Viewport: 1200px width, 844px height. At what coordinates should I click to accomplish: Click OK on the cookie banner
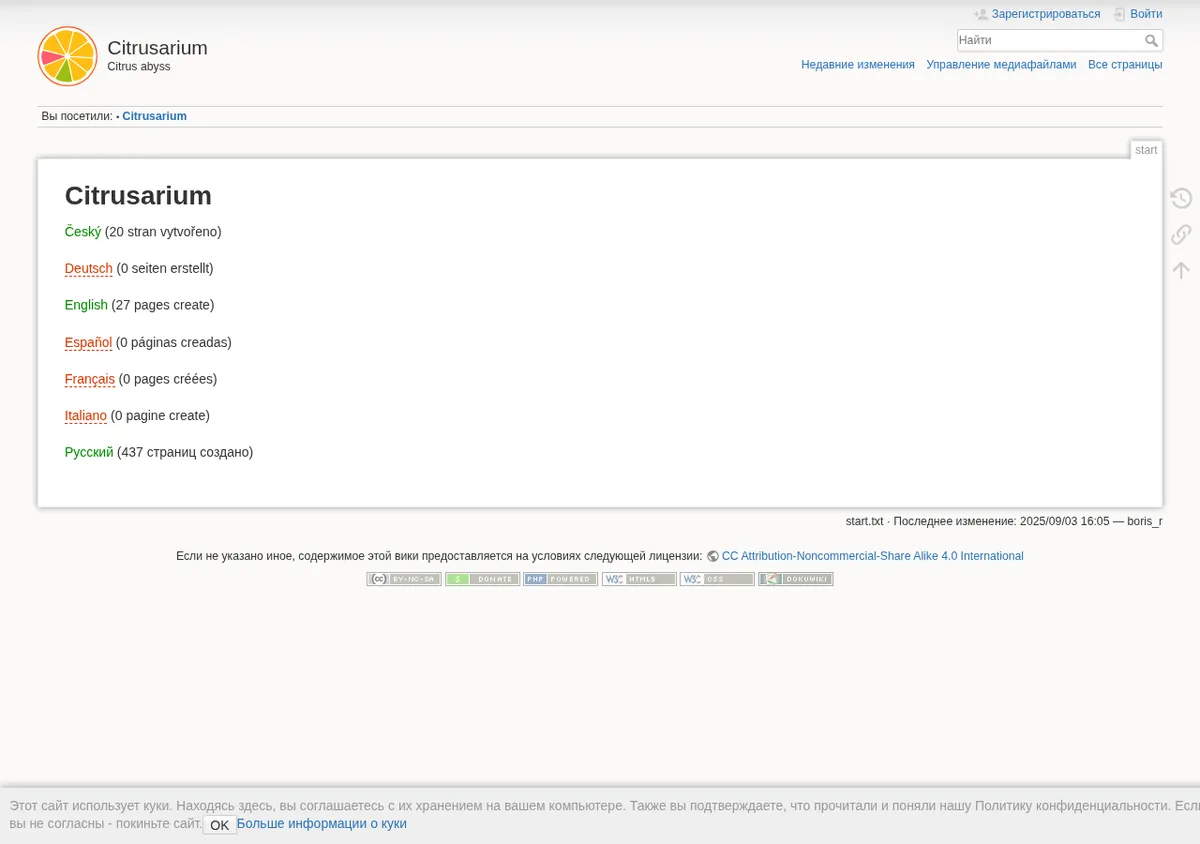[x=219, y=825]
